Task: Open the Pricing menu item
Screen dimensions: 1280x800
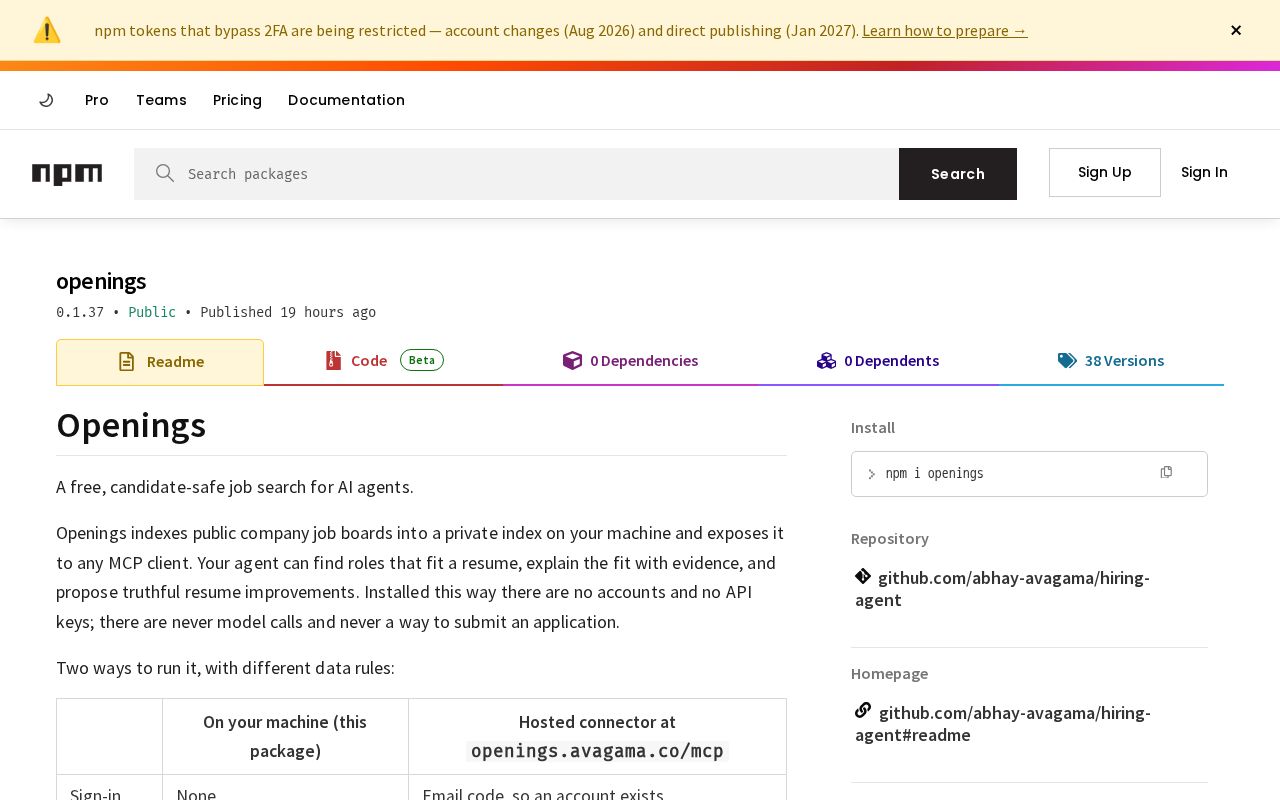Action: 237,100
